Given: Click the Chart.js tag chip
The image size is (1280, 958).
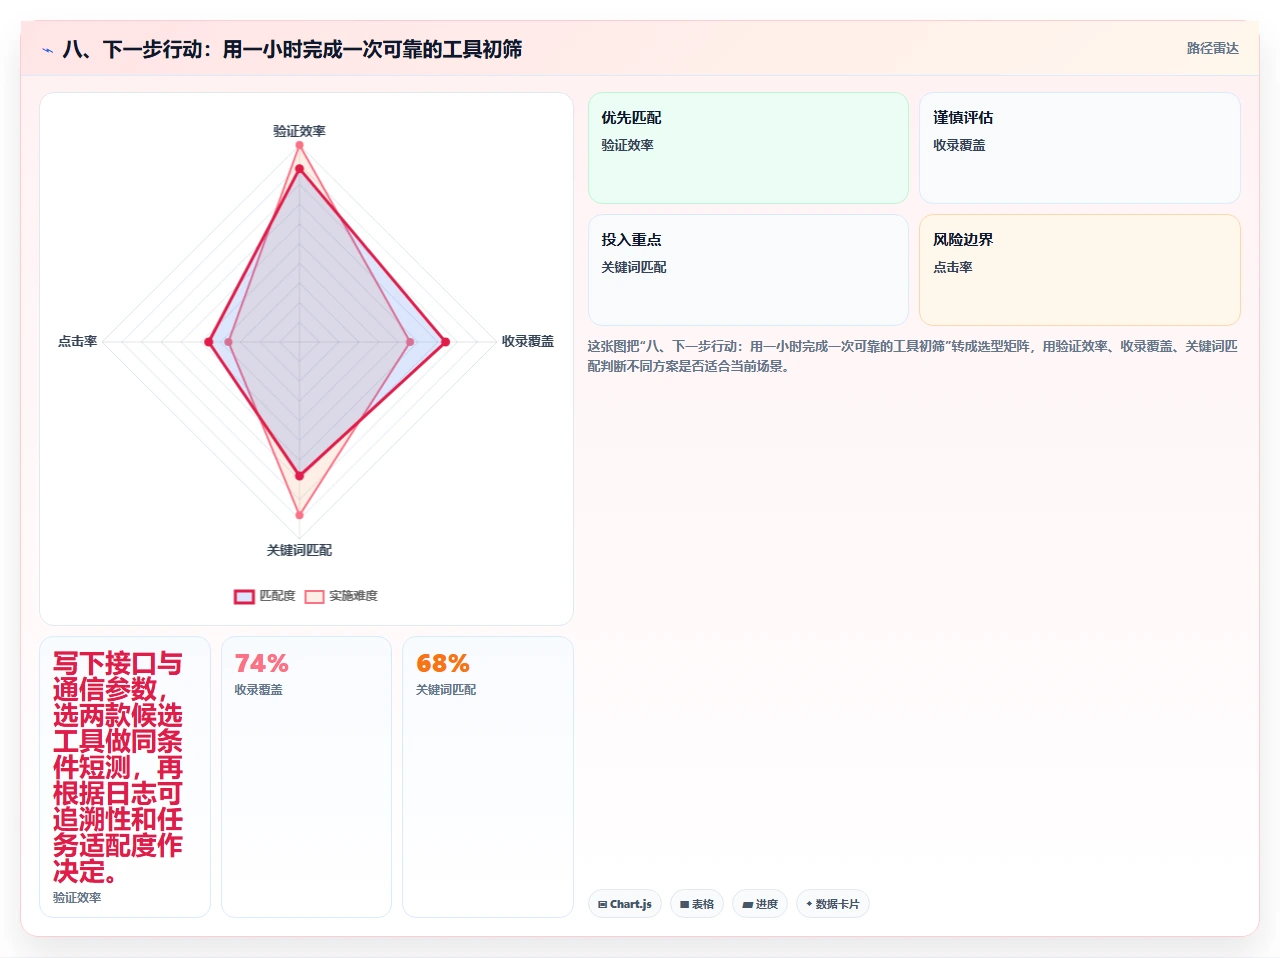Looking at the screenshot, I should (x=625, y=904).
